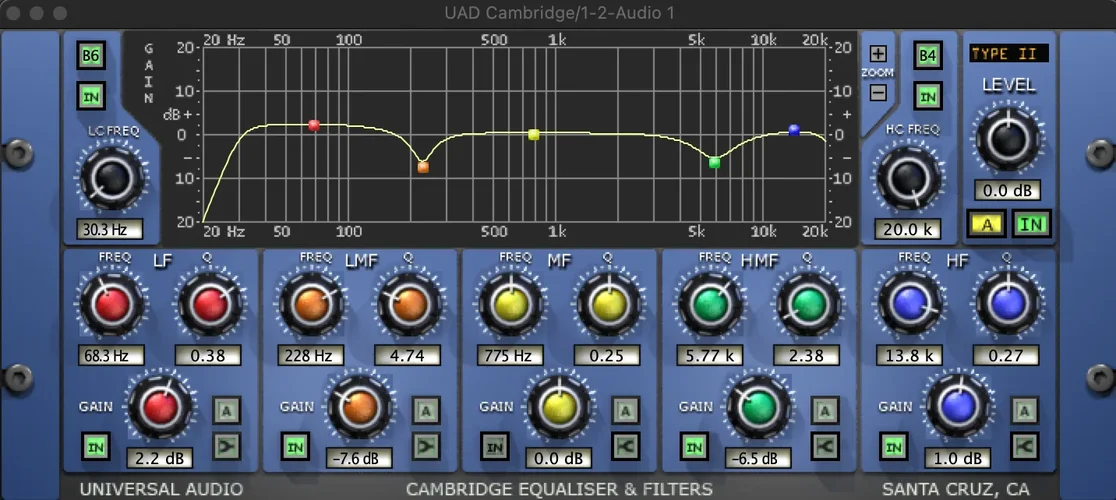
Task: Click the 228 Hz LMF frequency field
Action: (x=310, y=355)
